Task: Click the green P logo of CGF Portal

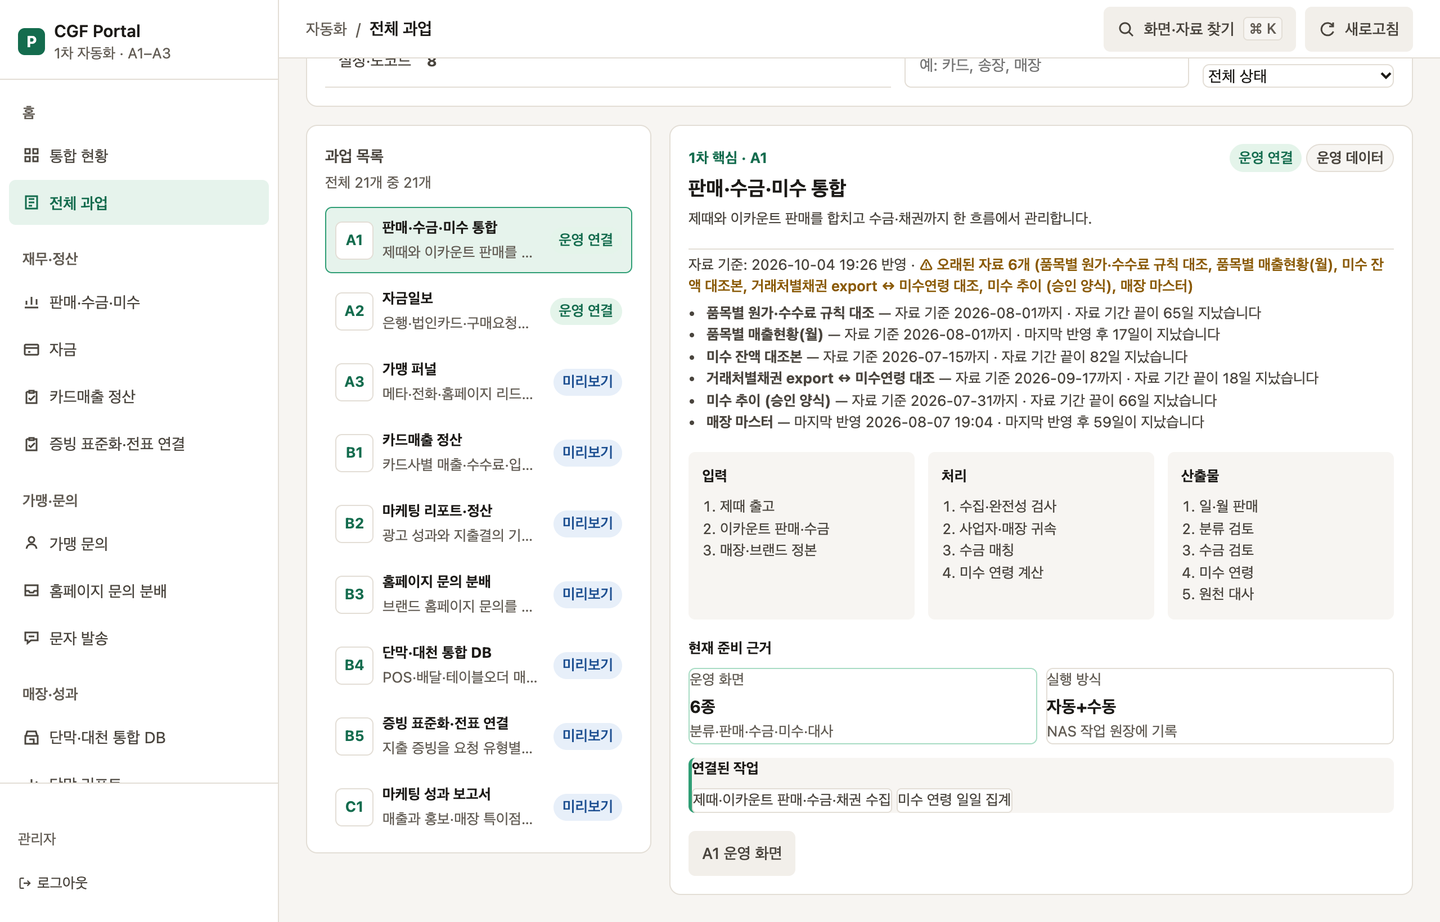Action: [31, 41]
